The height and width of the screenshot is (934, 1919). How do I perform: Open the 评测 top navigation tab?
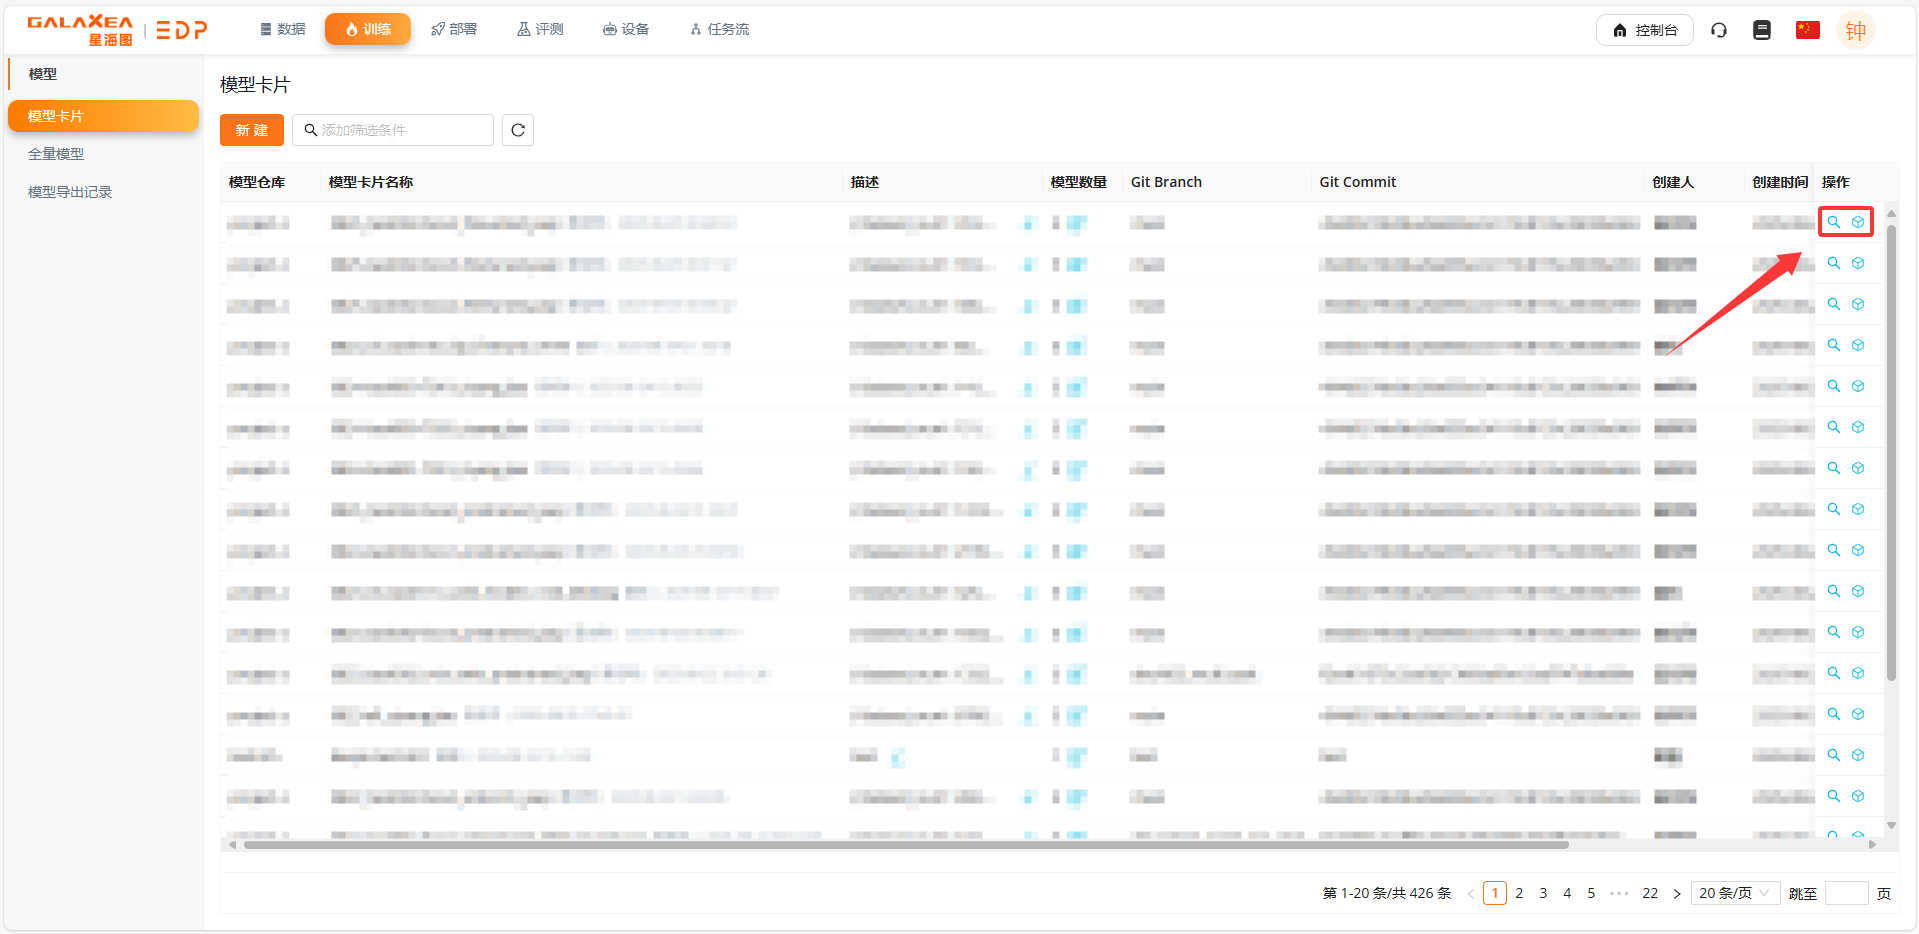point(540,29)
